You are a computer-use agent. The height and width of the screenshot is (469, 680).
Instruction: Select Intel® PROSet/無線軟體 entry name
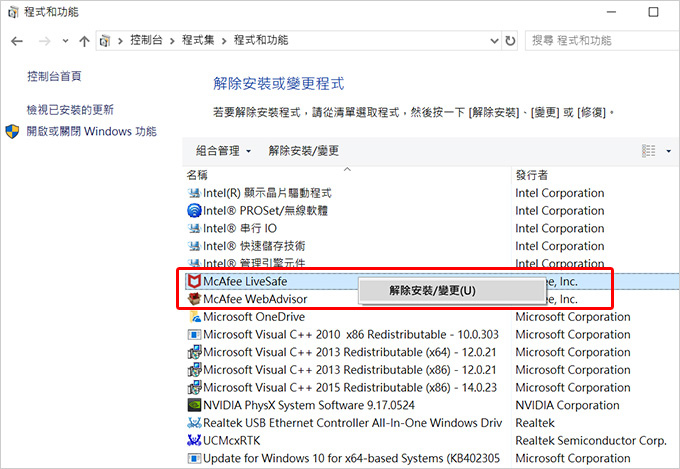265,211
